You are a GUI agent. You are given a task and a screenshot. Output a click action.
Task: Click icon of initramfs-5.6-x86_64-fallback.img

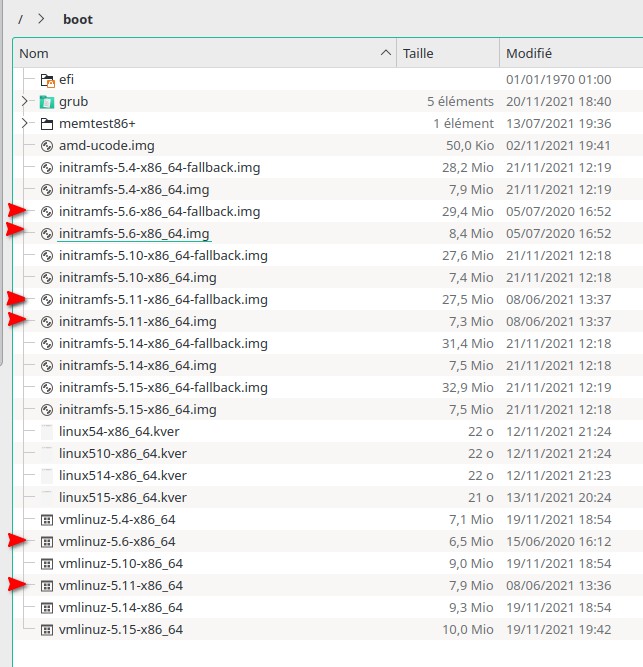point(47,212)
